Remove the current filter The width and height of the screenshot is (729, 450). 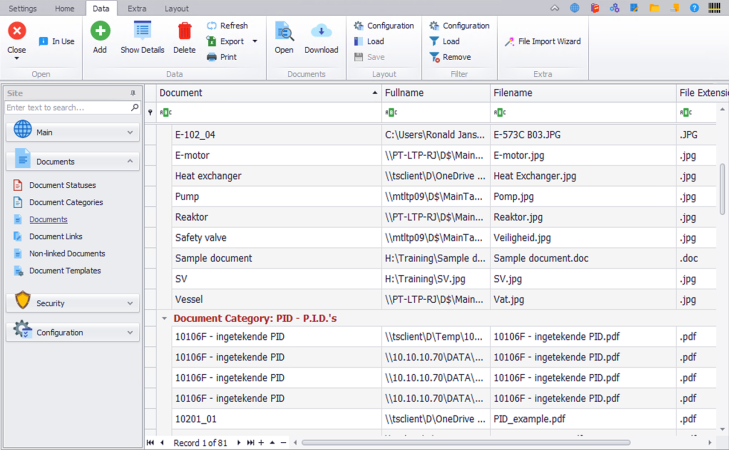(450, 57)
